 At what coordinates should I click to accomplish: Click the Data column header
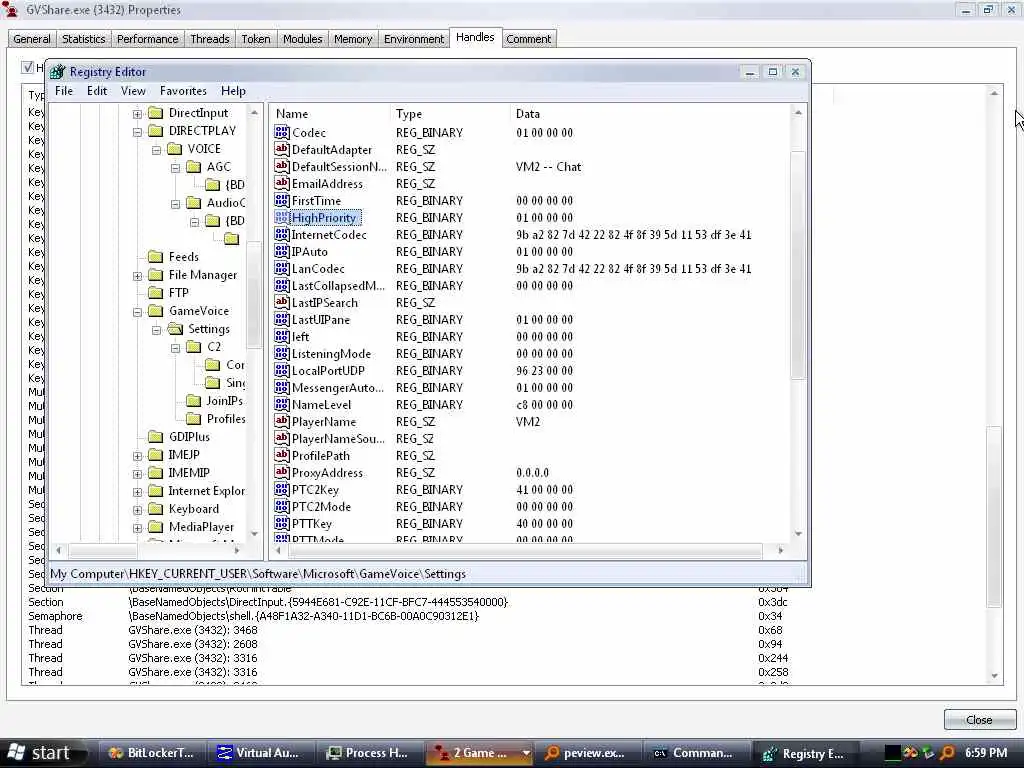coord(650,114)
